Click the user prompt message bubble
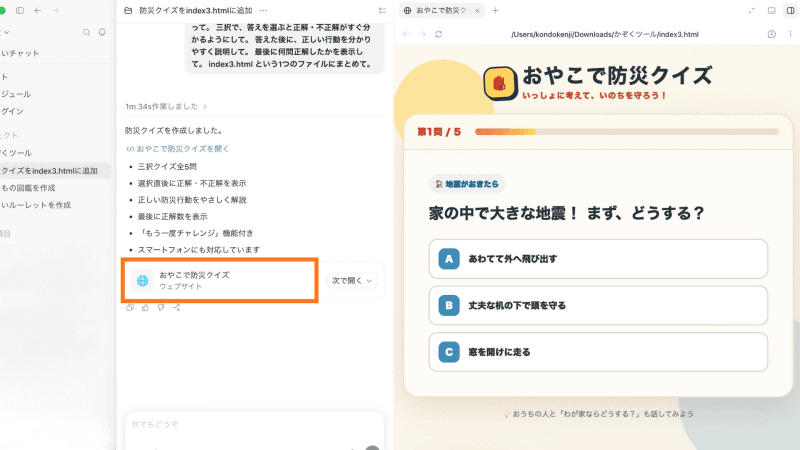The height and width of the screenshot is (450, 800). [x=284, y=48]
